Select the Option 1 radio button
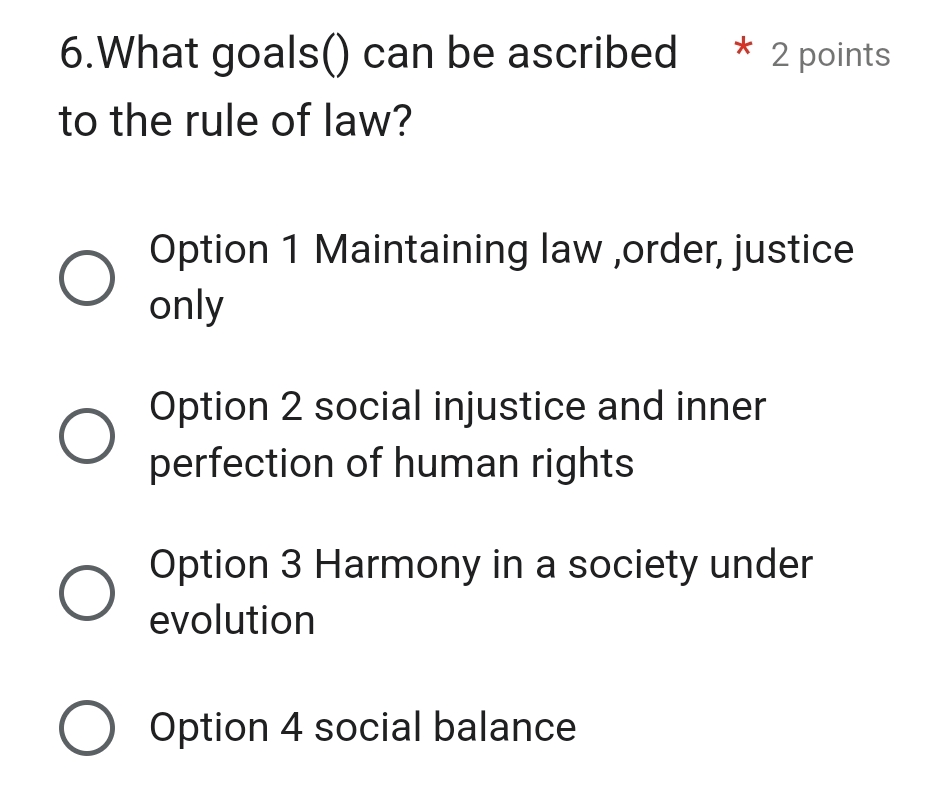Screen dimensions: 945x800 click(x=88, y=277)
